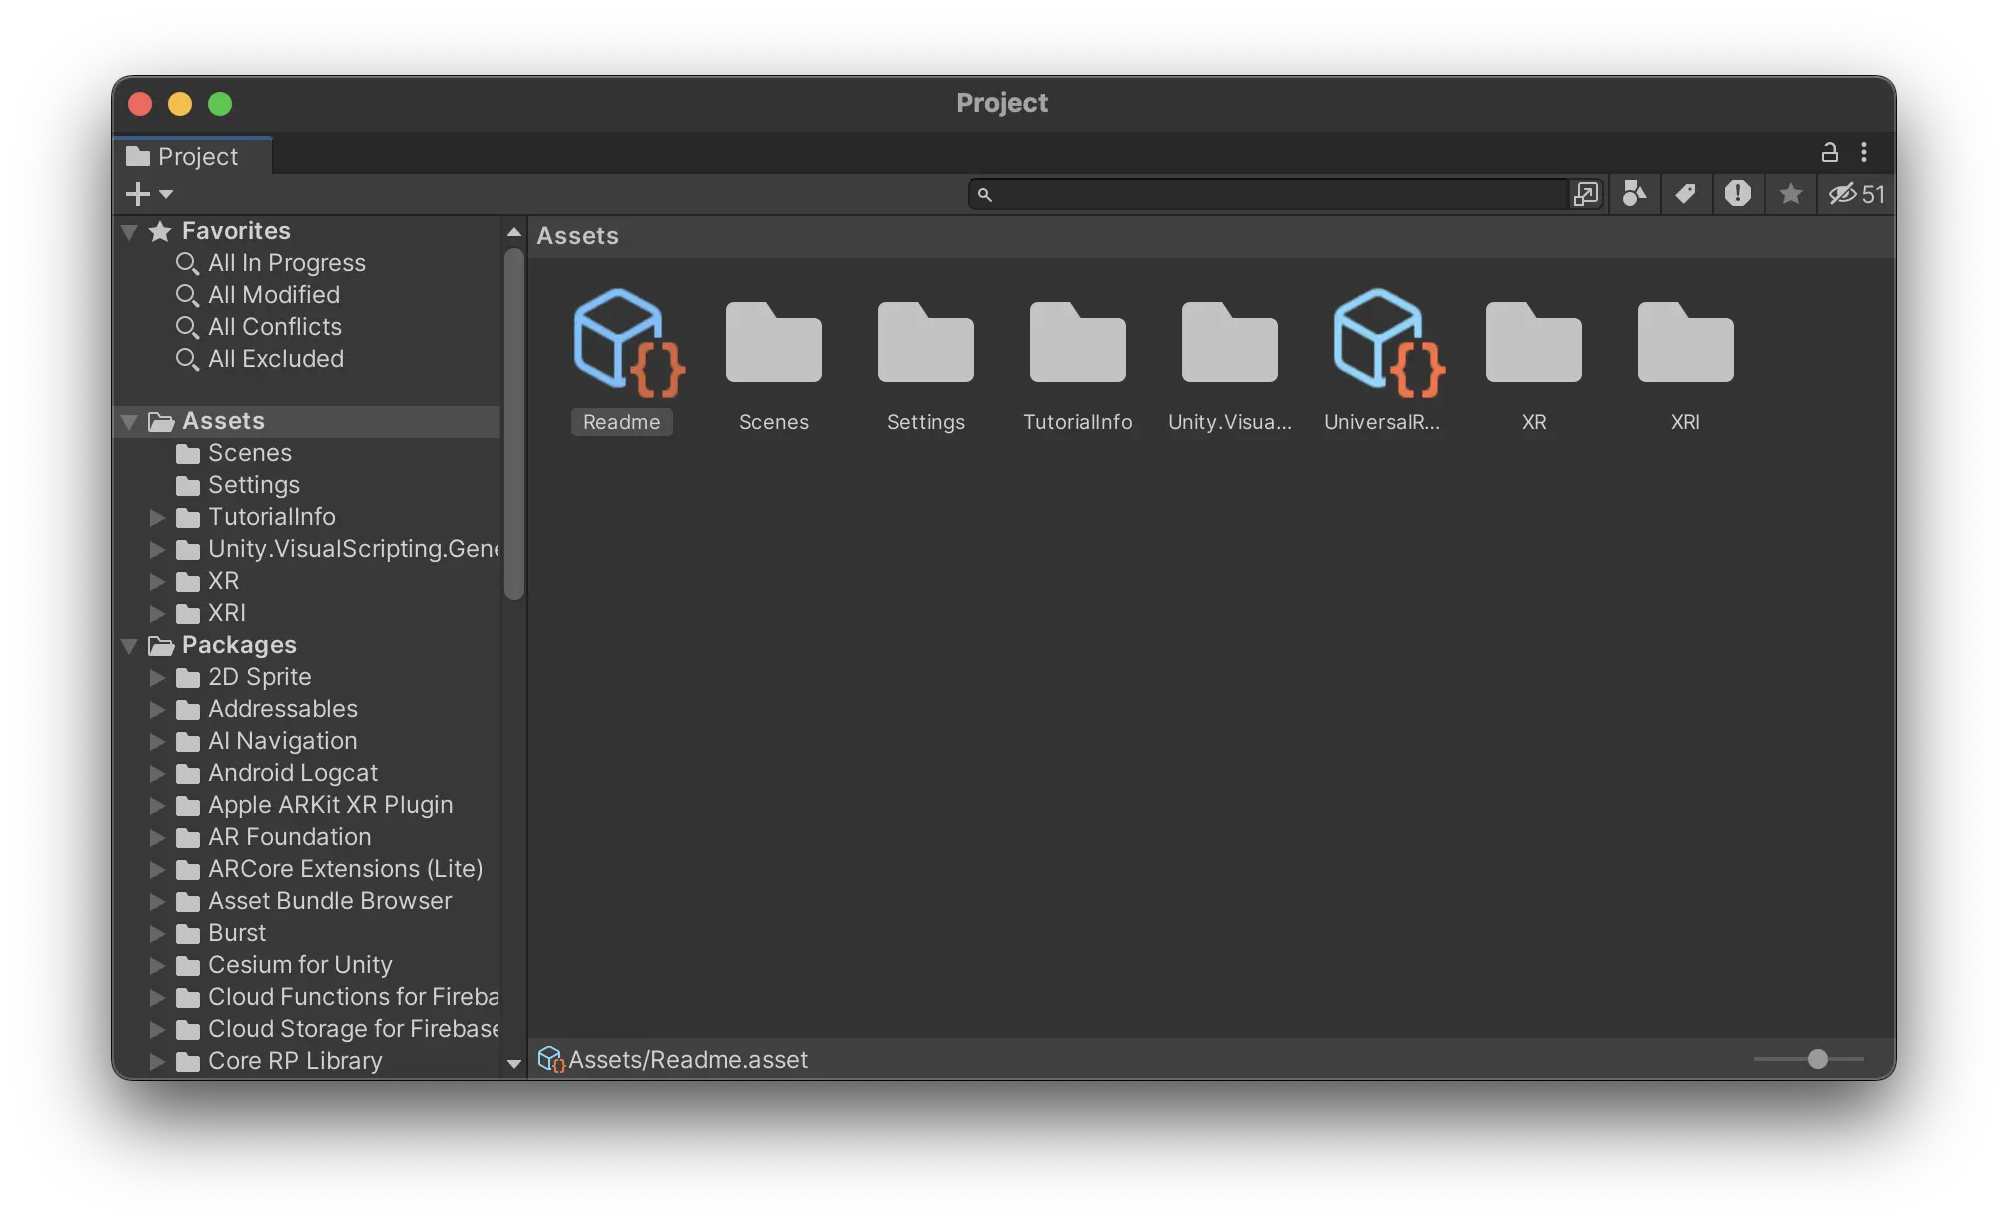This screenshot has width=2008, height=1228.
Task: Expand the Cesium for Unity package
Action: (x=157, y=965)
